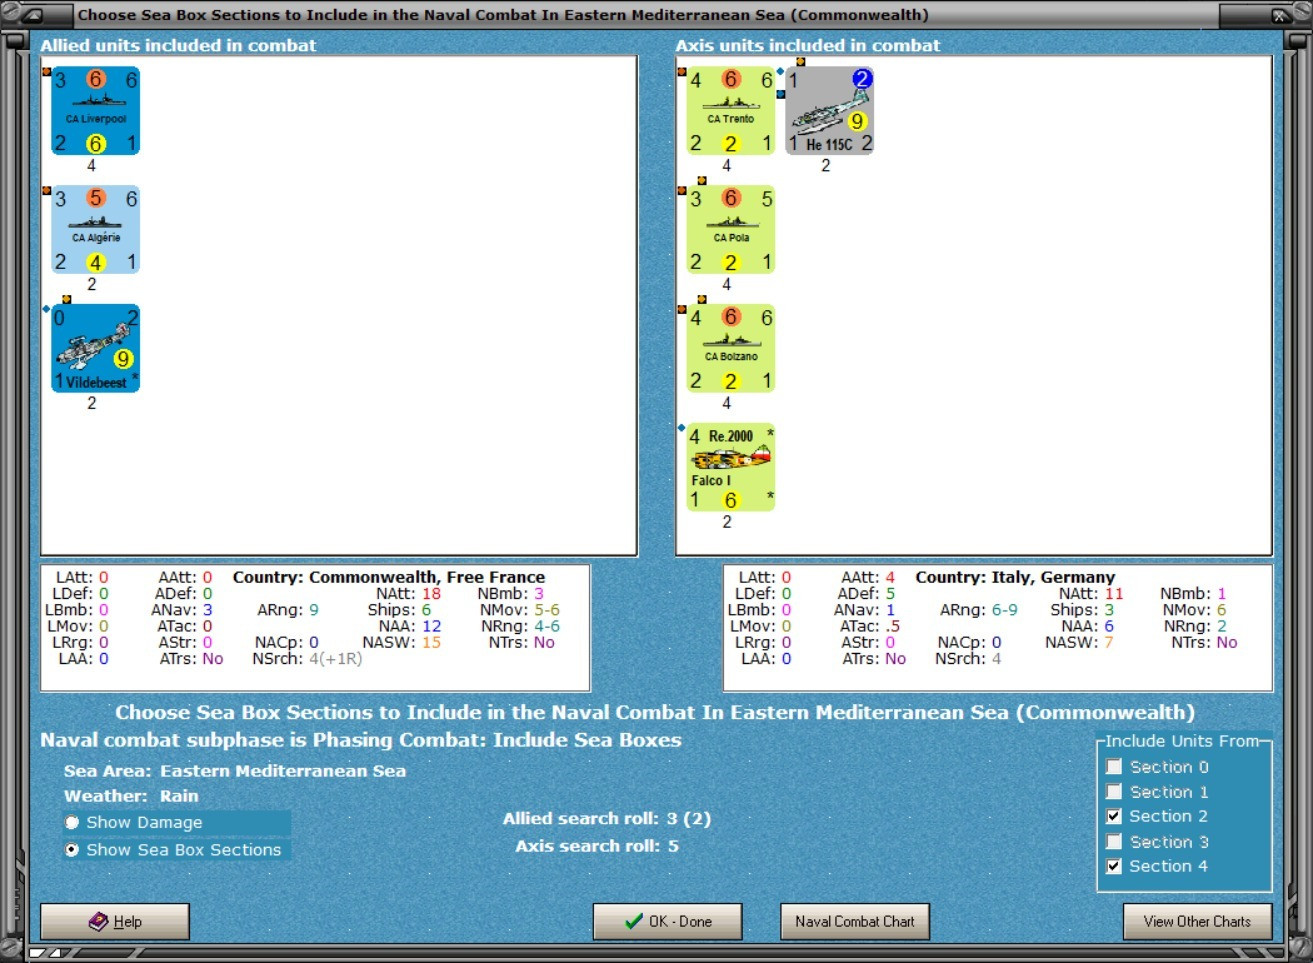1313x963 pixels.
Task: Click the Axis search roll text
Action: [597, 846]
